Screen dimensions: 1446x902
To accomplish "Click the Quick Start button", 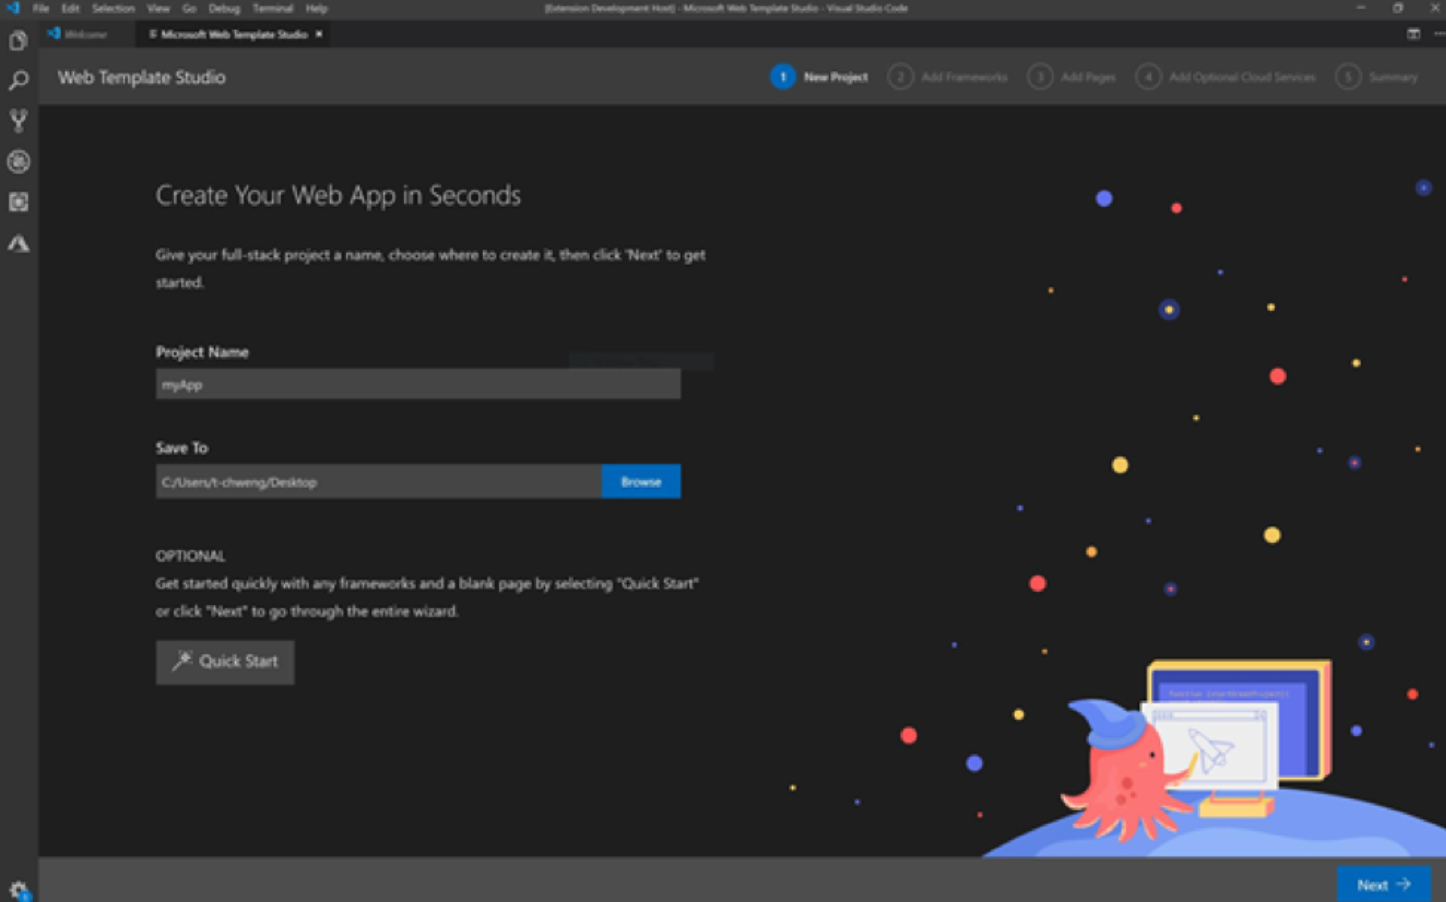I will click(x=224, y=662).
